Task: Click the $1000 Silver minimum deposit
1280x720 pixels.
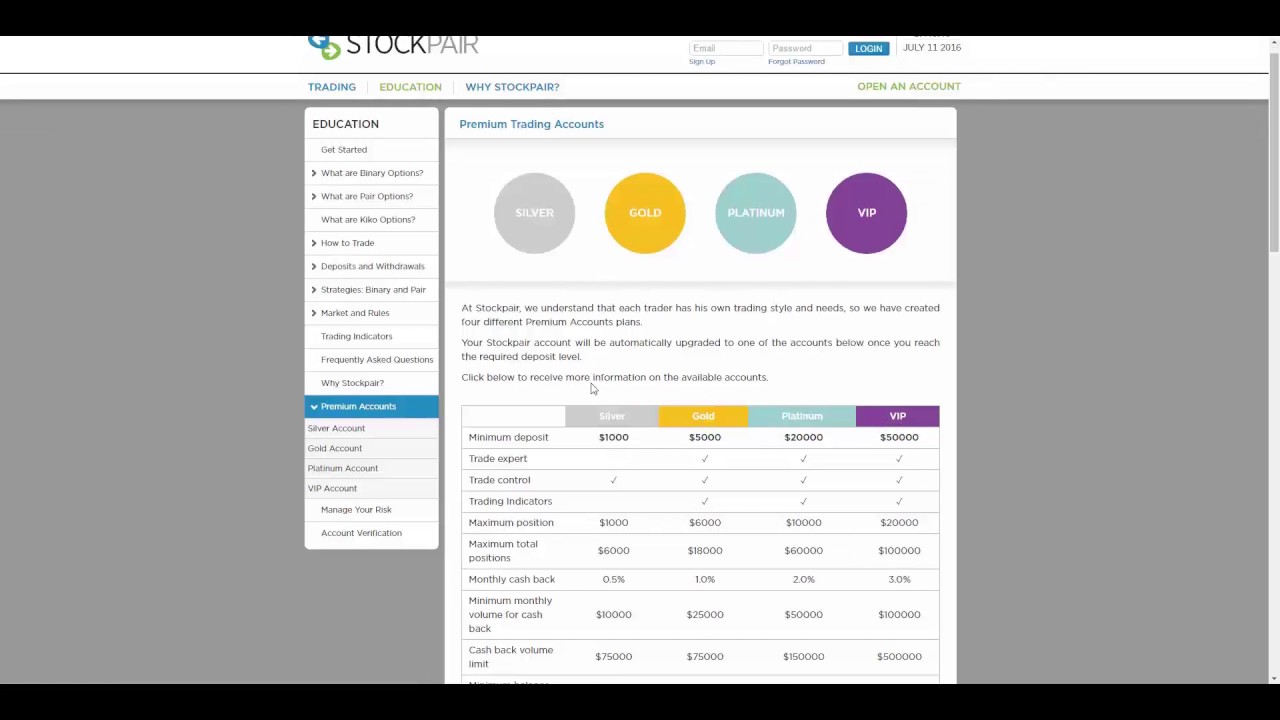Action: point(614,437)
